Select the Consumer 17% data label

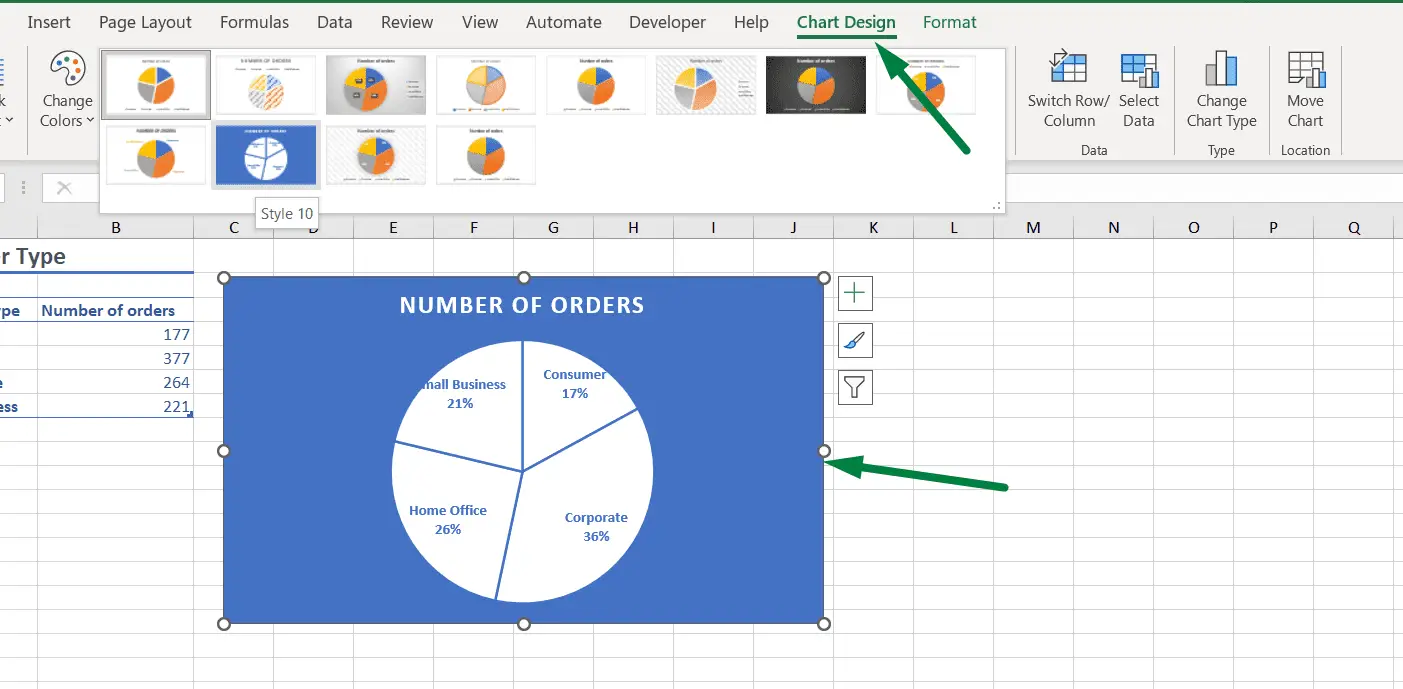[x=574, y=384]
